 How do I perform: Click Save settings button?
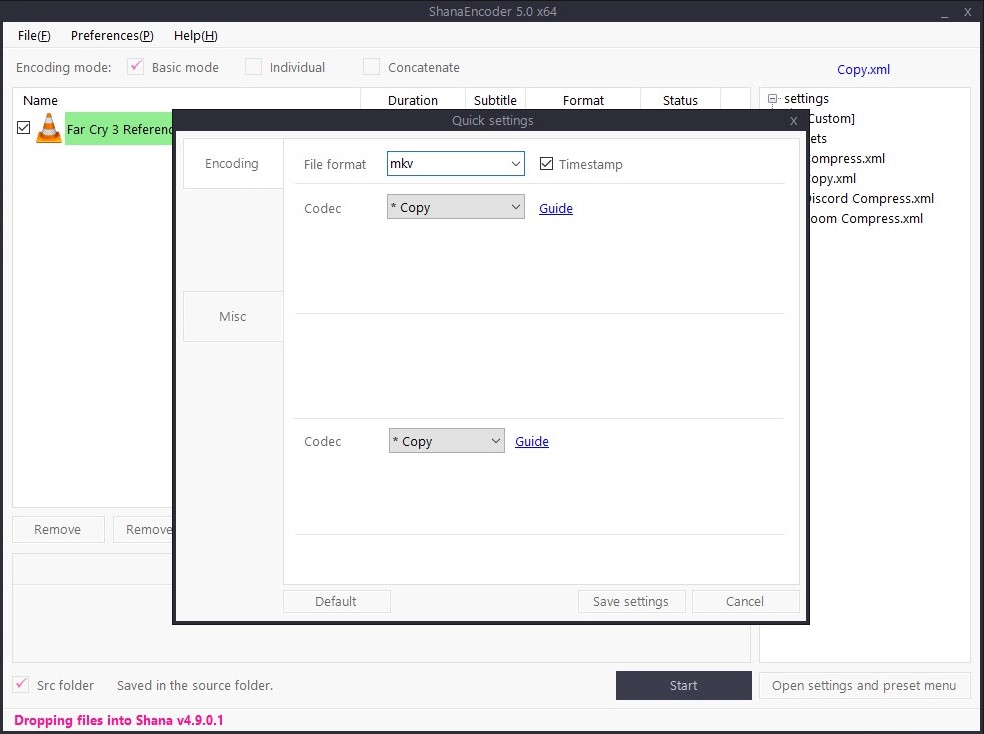click(x=631, y=601)
